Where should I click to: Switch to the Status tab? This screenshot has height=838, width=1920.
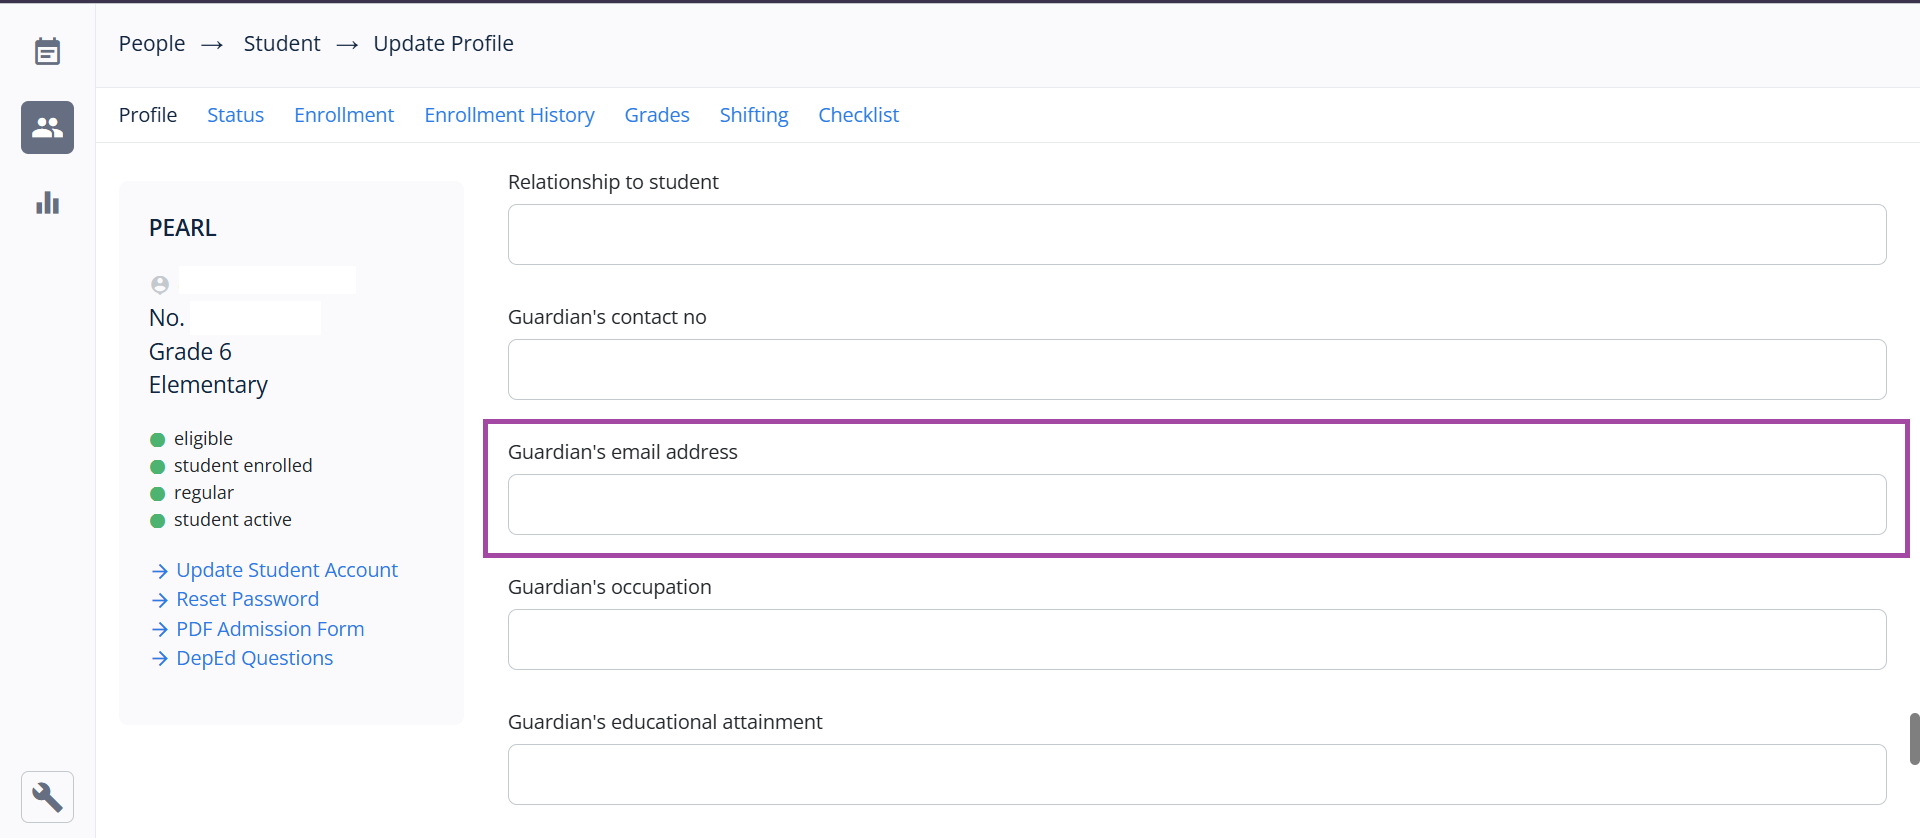[x=235, y=115]
